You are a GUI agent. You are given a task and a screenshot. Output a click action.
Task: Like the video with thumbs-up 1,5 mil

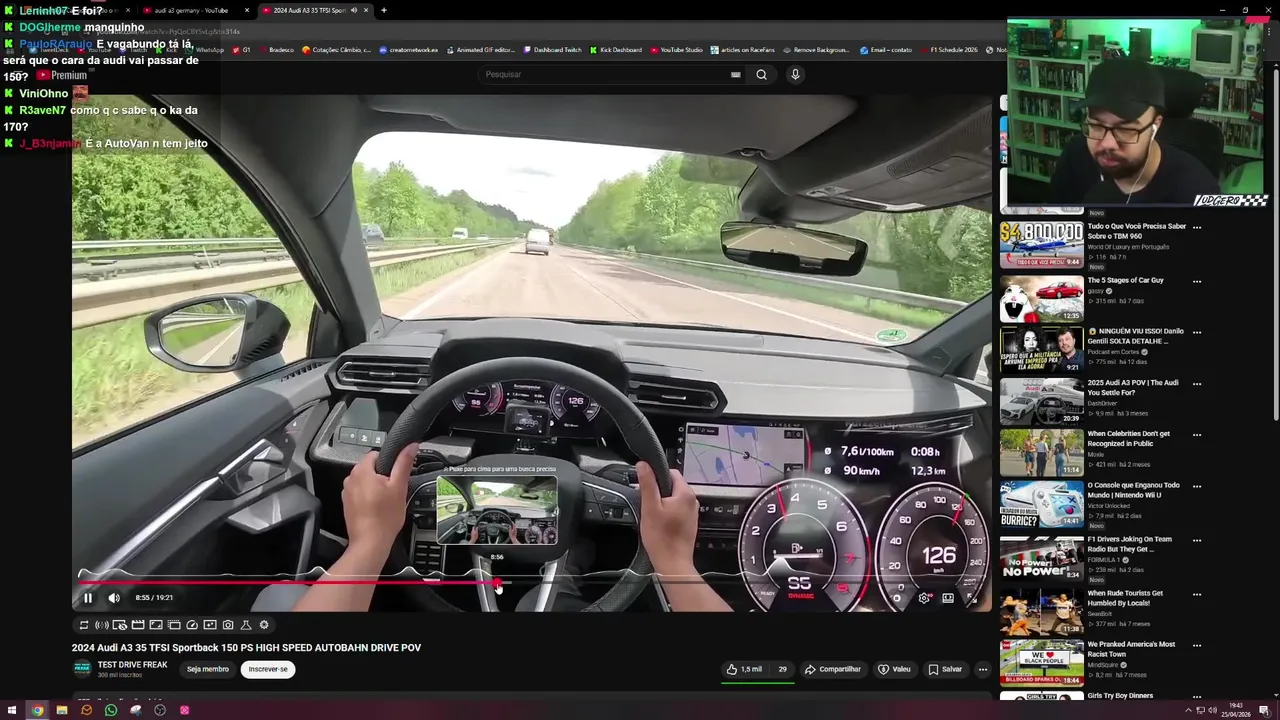(x=744, y=669)
